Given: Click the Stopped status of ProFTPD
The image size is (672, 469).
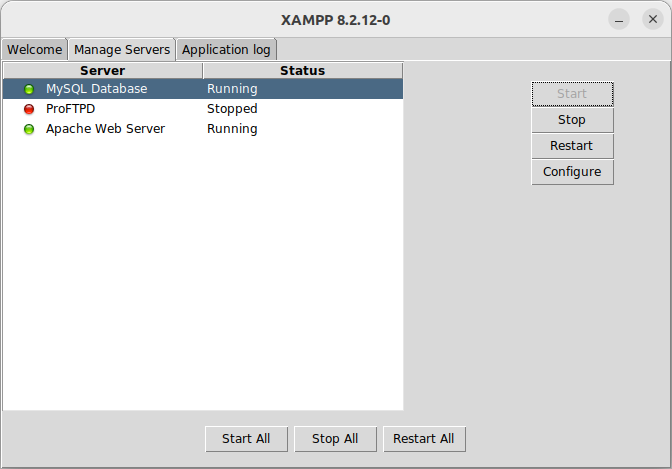Looking at the screenshot, I should pyautogui.click(x=232, y=109).
